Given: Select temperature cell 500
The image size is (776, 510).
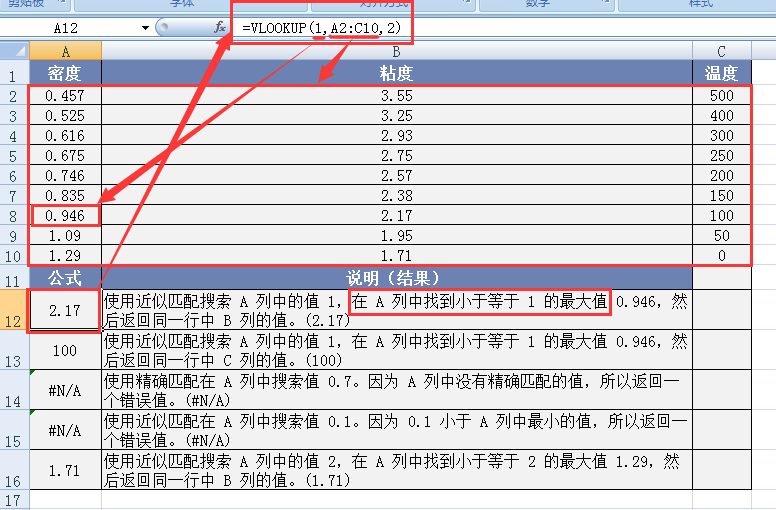Looking at the screenshot, I should pos(722,95).
